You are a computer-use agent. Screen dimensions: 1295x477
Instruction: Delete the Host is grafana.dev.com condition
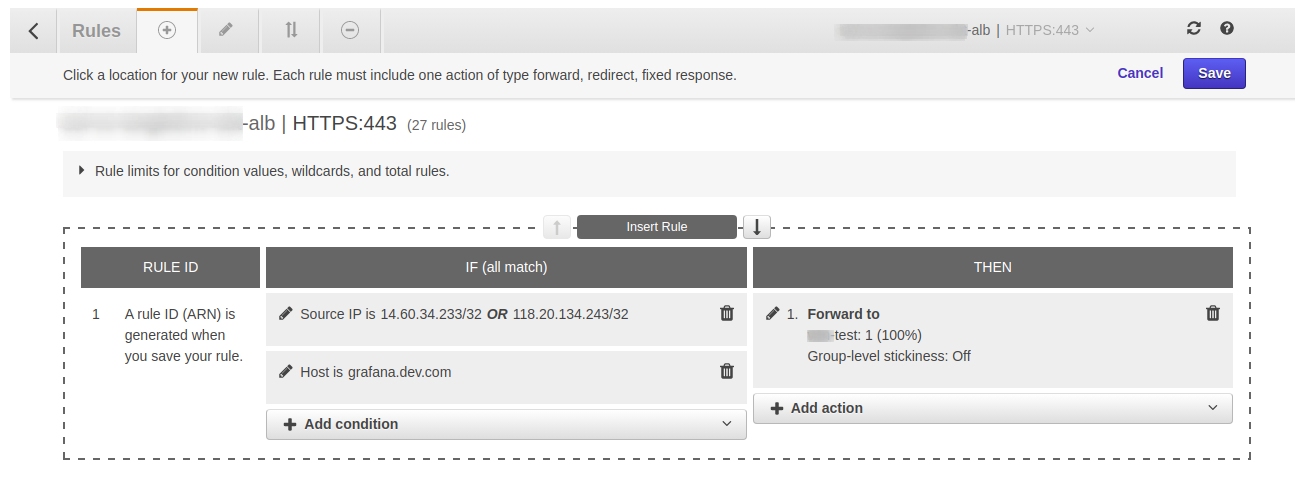727,371
